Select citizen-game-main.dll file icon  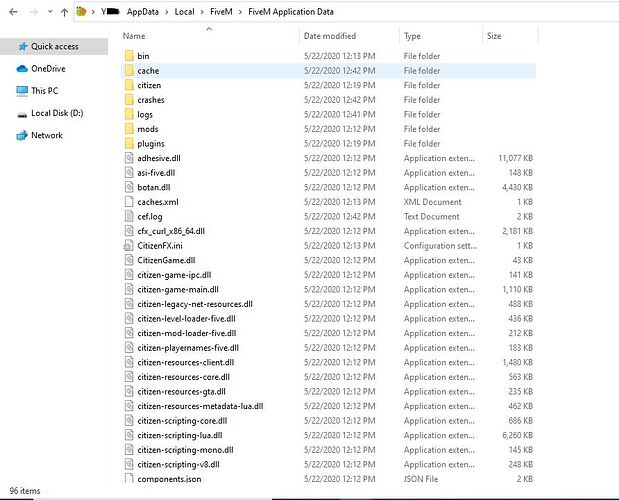point(129,289)
